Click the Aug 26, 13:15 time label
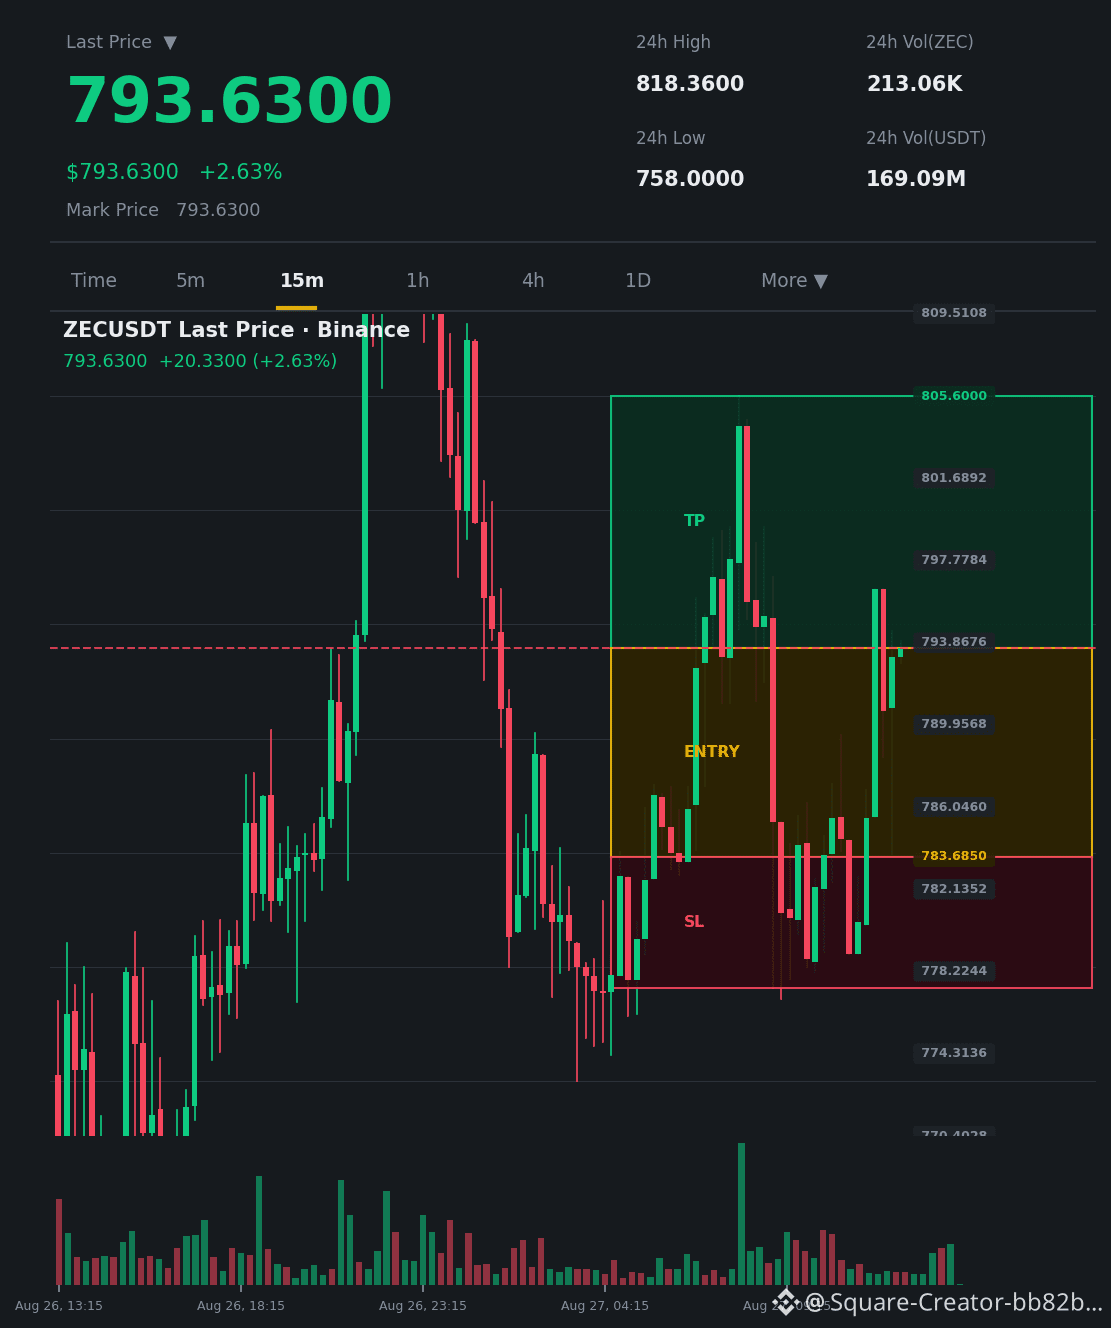 click(59, 1306)
